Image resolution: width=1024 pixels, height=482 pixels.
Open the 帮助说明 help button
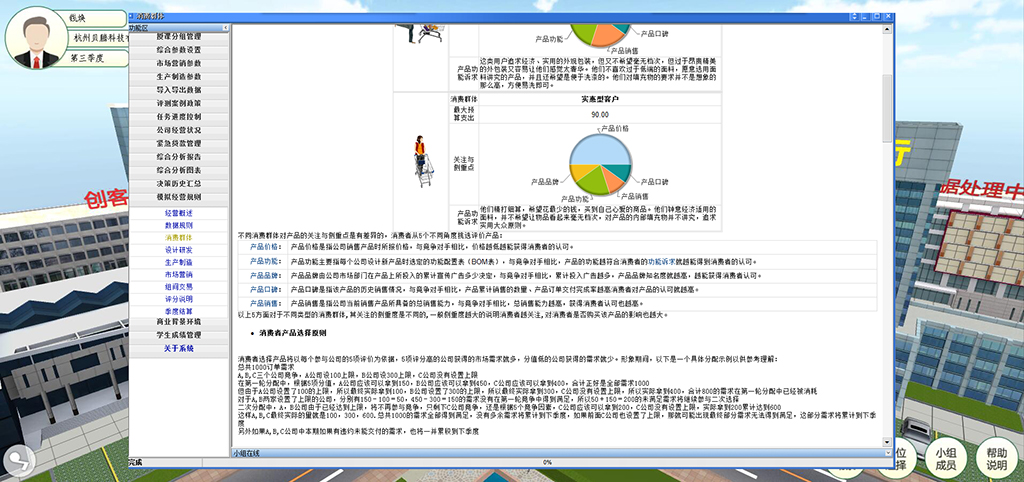click(x=996, y=459)
